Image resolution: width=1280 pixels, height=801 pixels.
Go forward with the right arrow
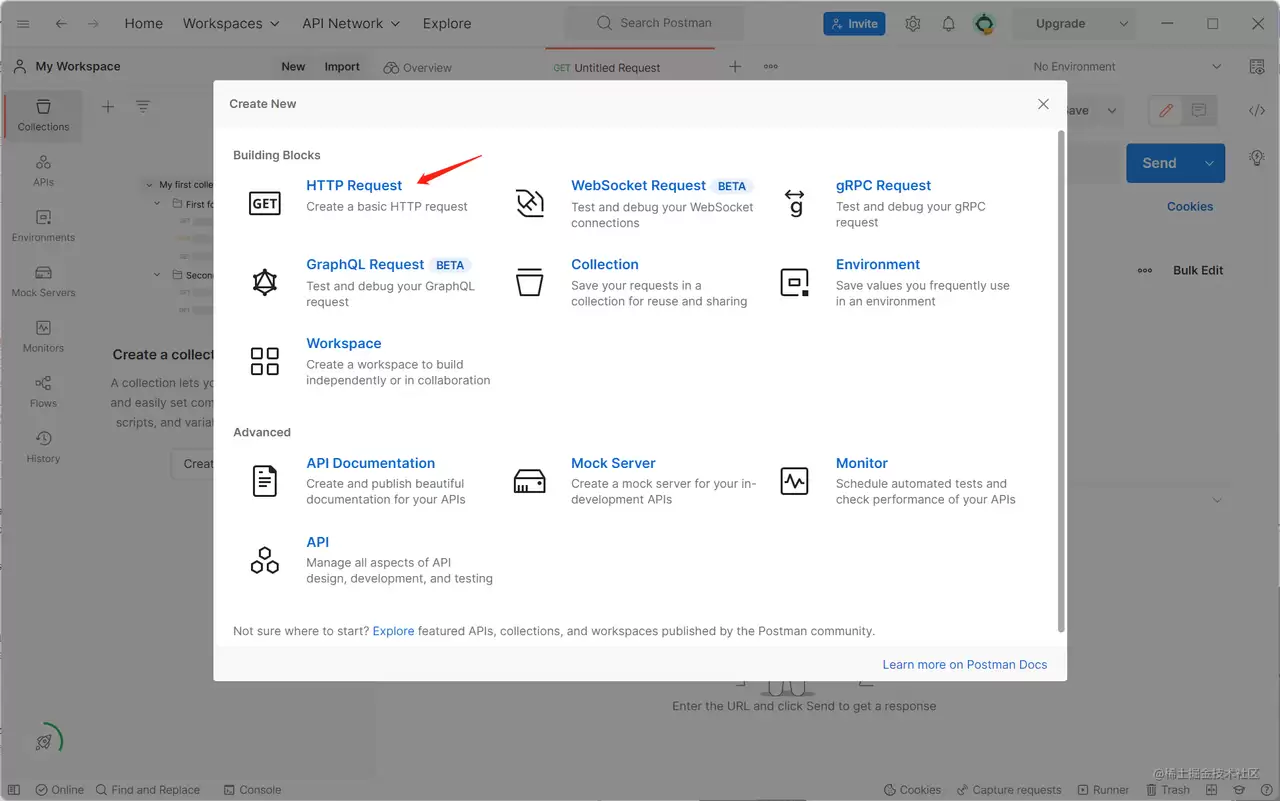[x=93, y=24]
